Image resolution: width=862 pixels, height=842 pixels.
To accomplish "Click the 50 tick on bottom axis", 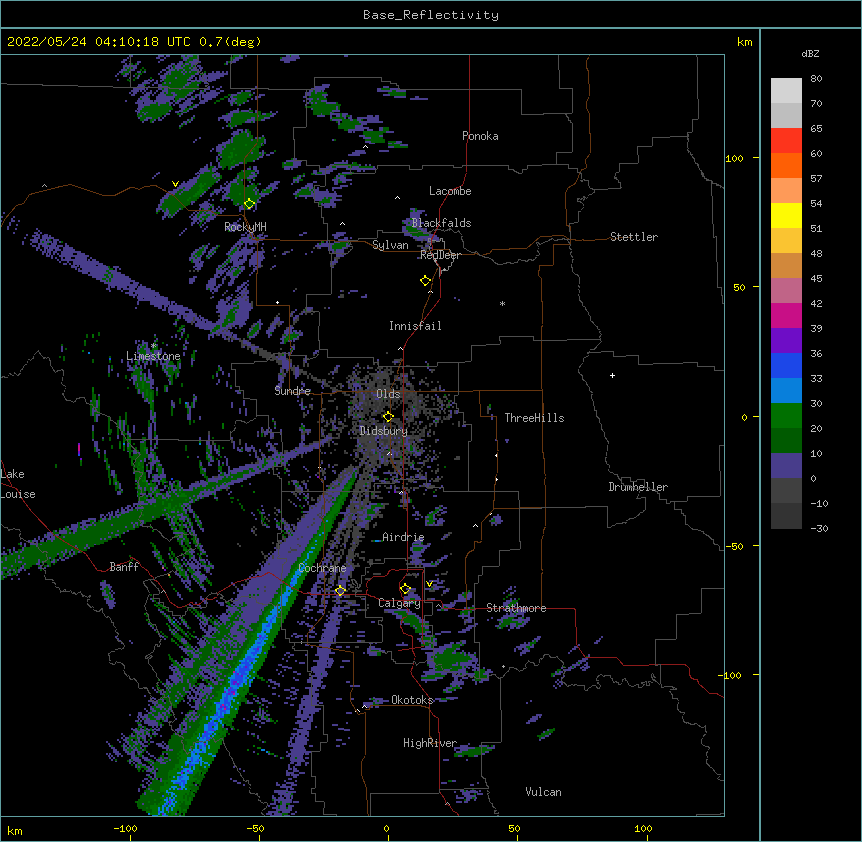I will coord(514,828).
